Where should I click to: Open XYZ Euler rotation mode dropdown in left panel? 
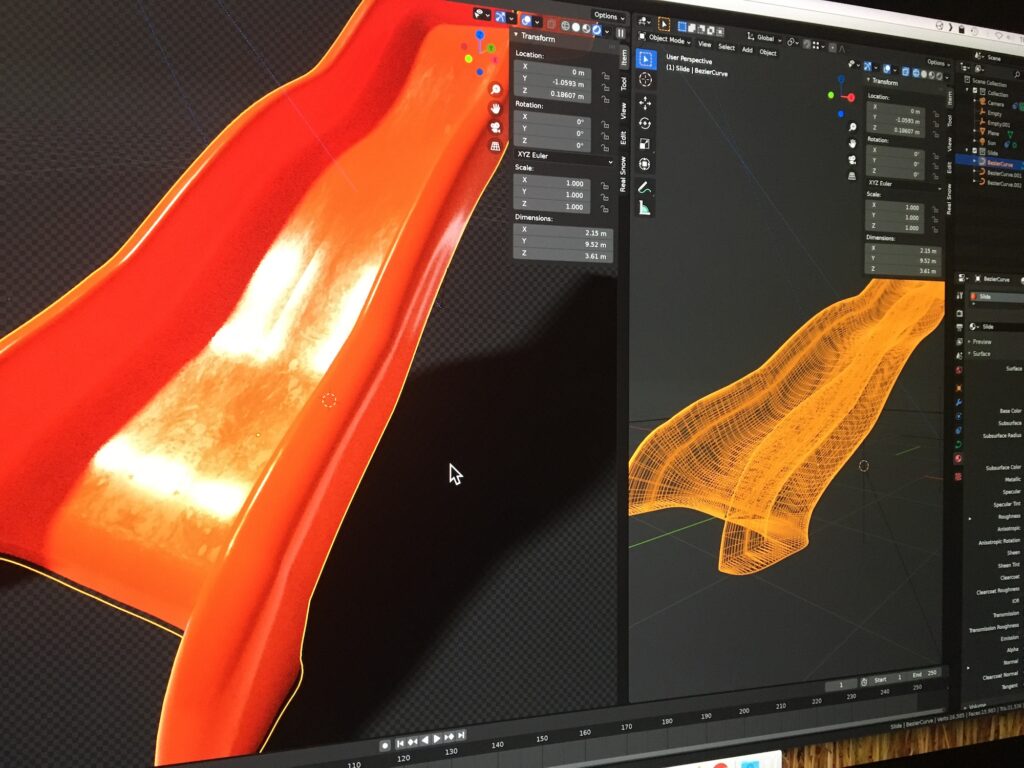(564, 157)
